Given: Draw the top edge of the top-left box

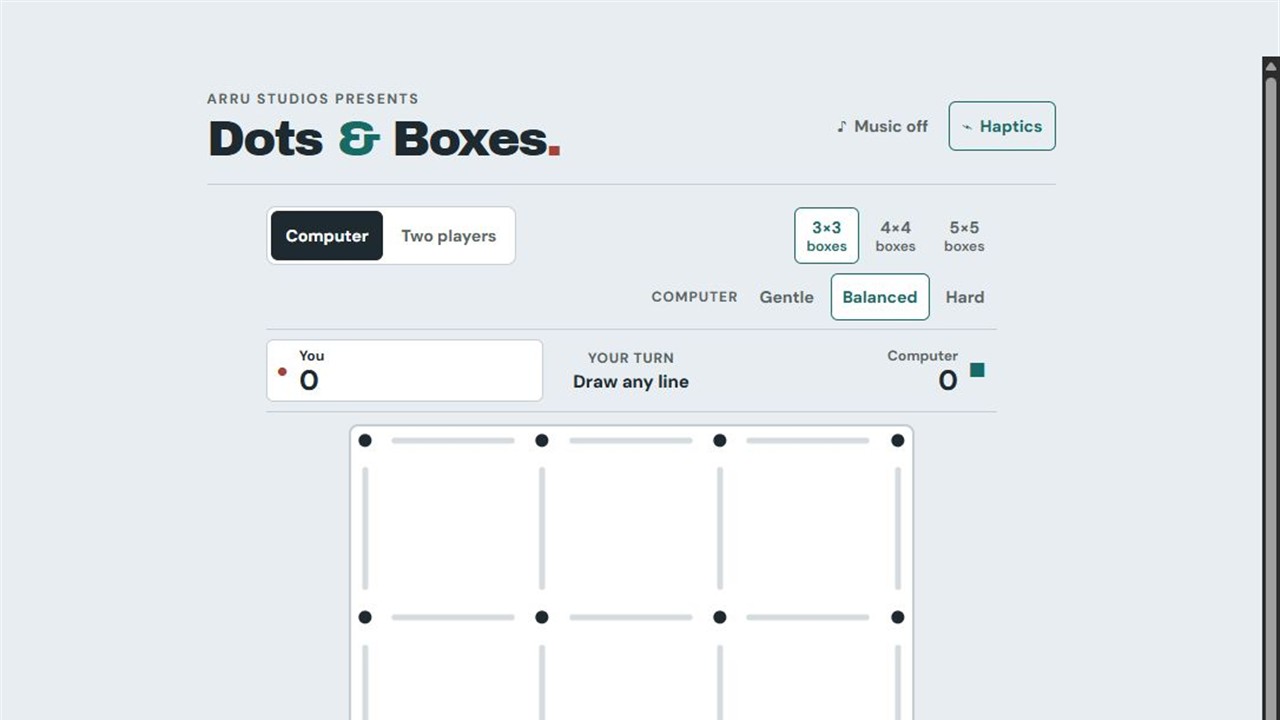Looking at the screenshot, I should (453, 440).
